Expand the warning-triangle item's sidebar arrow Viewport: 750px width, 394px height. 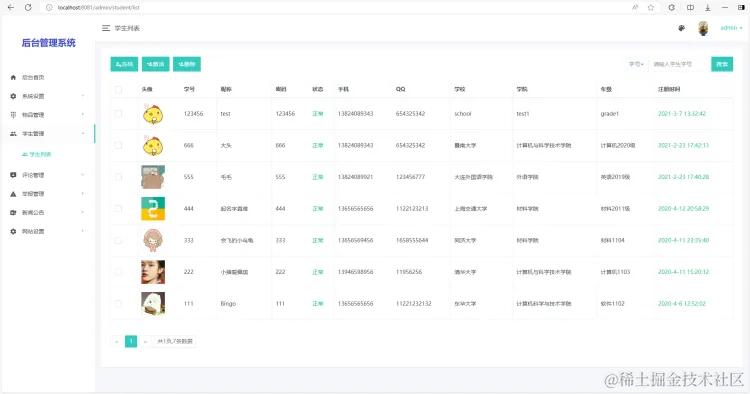[83, 194]
